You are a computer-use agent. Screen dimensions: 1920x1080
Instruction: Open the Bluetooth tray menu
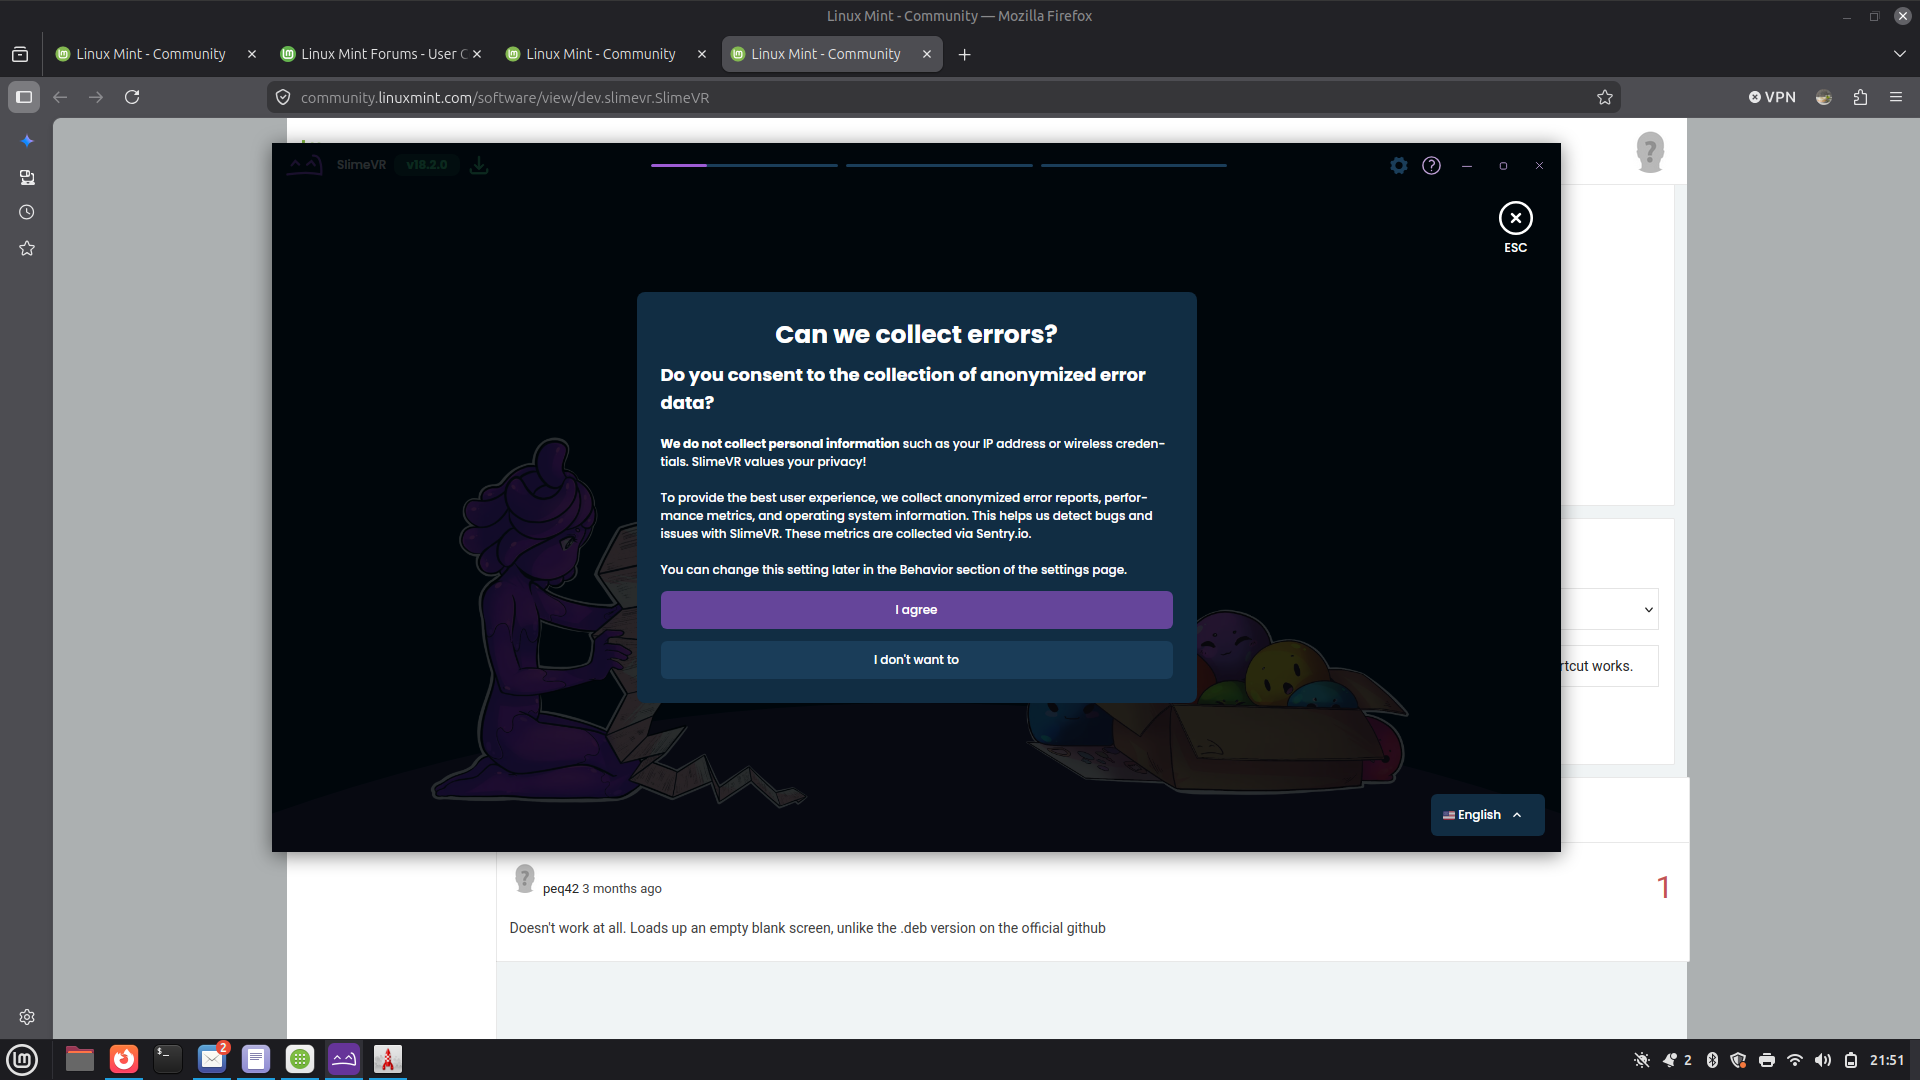pos(1712,1060)
